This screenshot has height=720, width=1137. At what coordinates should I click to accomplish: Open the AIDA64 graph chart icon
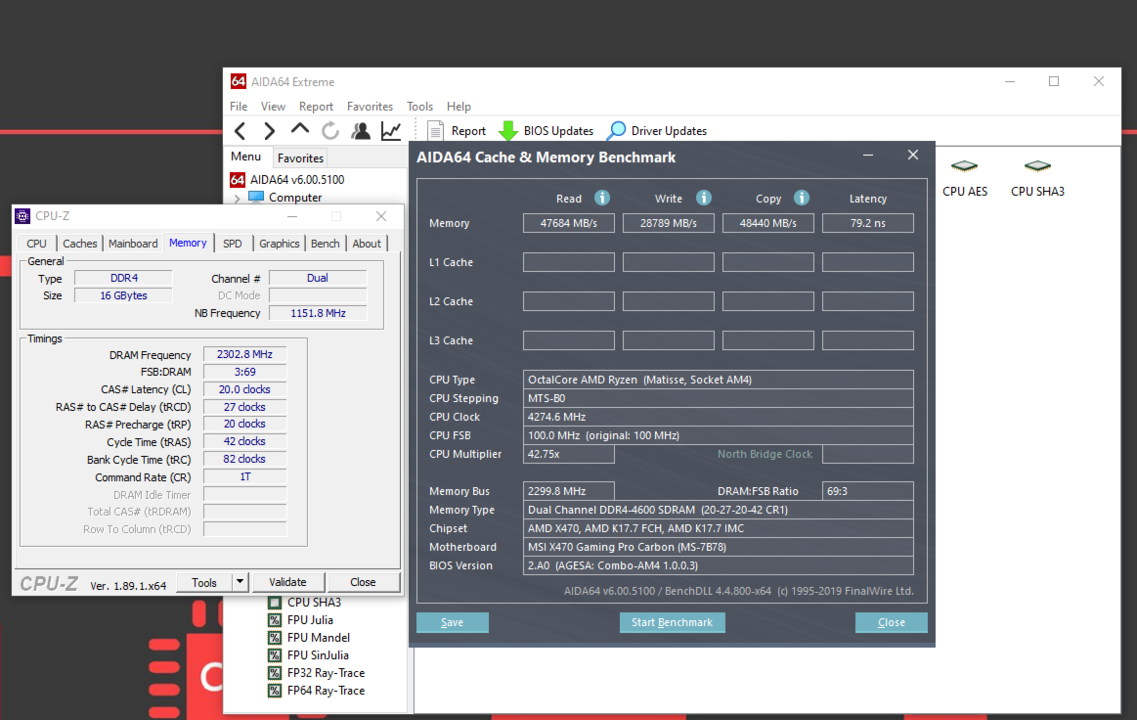pos(391,131)
